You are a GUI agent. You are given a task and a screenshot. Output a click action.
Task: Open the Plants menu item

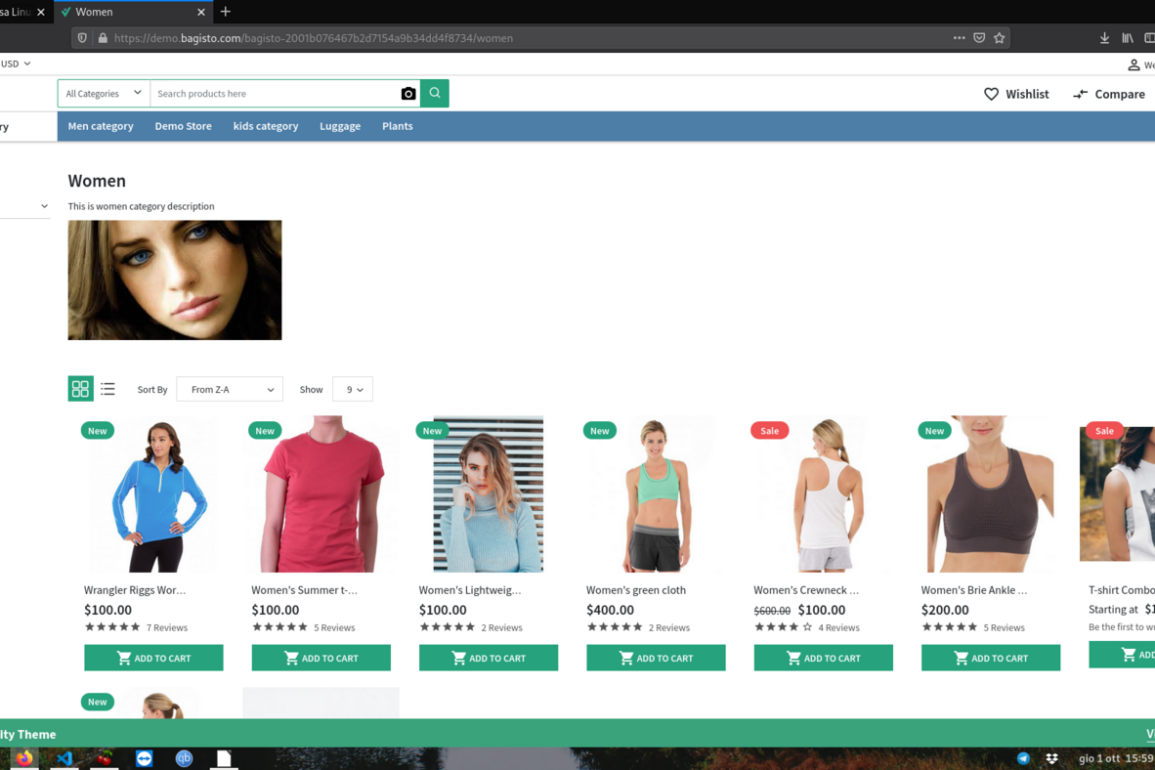[x=398, y=126]
